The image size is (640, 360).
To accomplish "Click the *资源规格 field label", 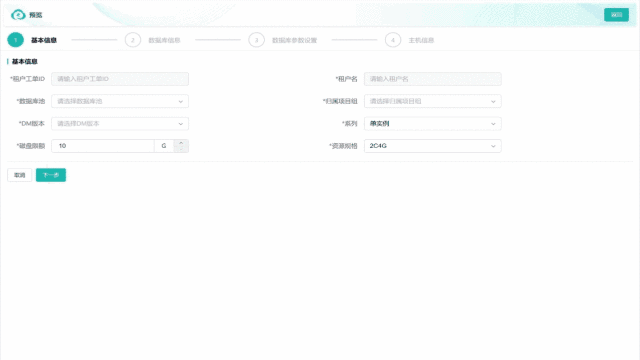I will (x=343, y=146).
